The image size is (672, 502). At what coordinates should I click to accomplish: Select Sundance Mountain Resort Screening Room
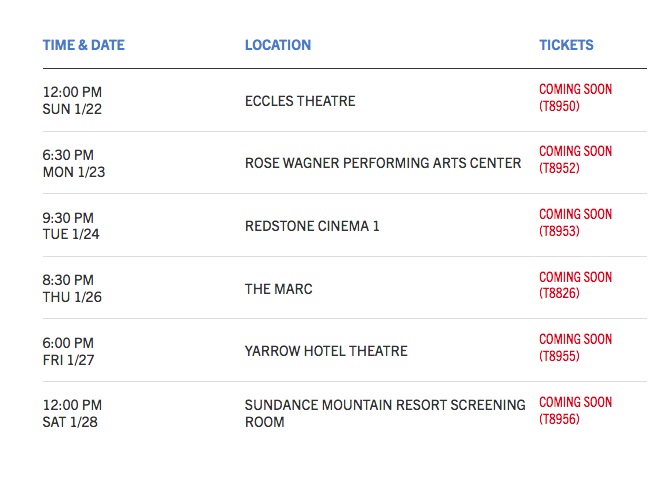385,413
